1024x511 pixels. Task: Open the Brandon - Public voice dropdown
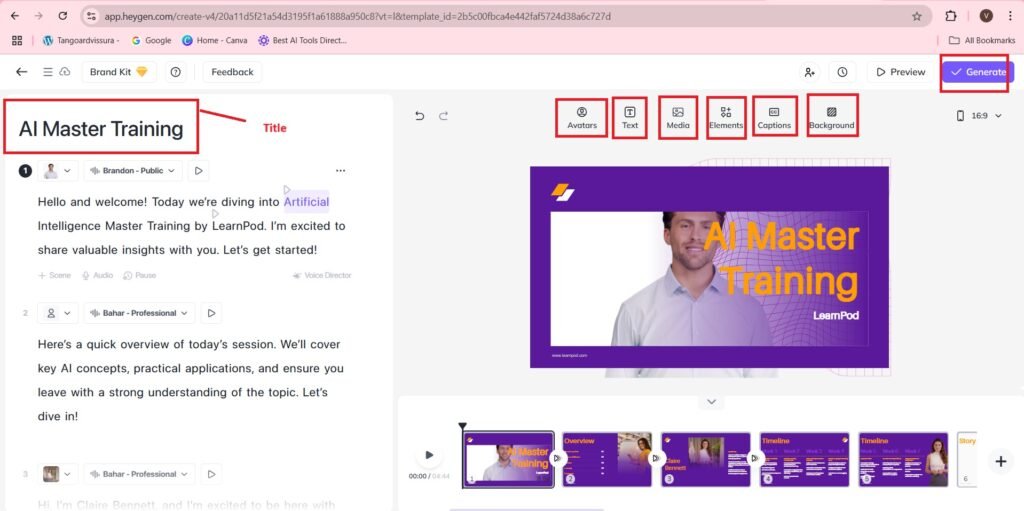coord(133,171)
